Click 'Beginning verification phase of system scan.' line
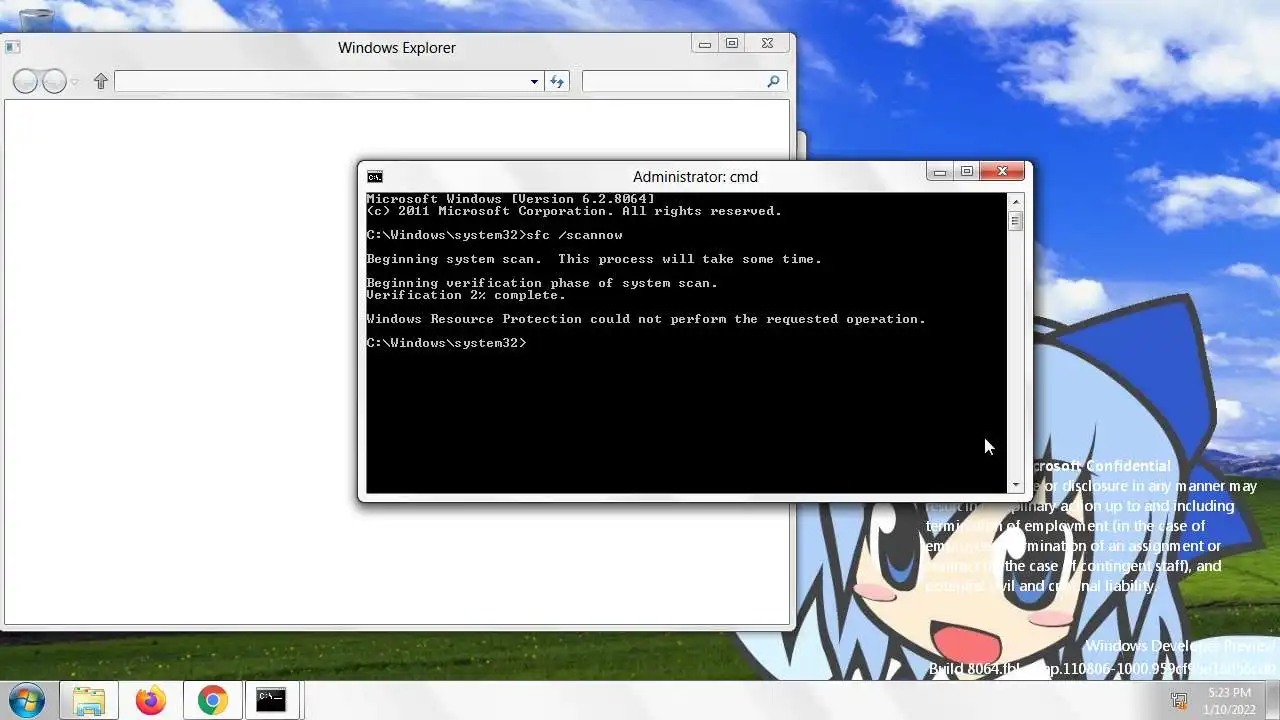 coord(542,283)
